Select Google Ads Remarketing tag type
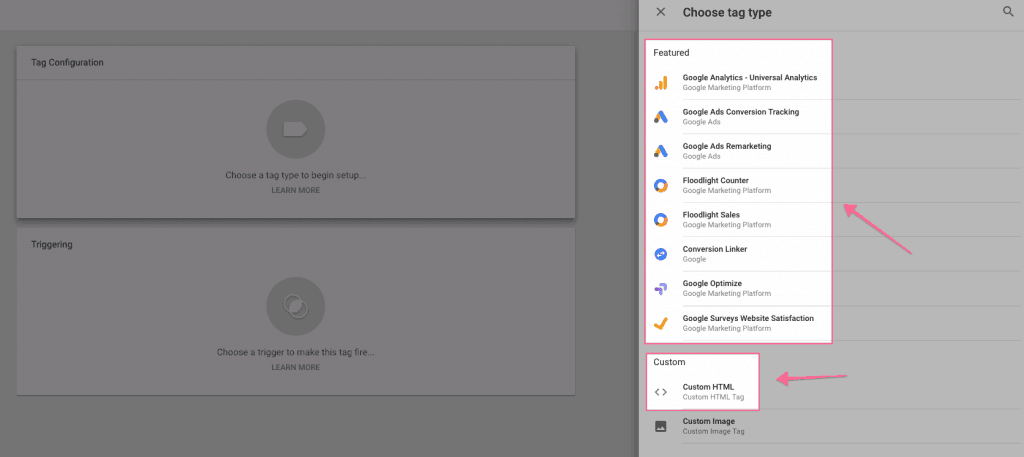Image resolution: width=1024 pixels, height=457 pixels. click(x=828, y=151)
